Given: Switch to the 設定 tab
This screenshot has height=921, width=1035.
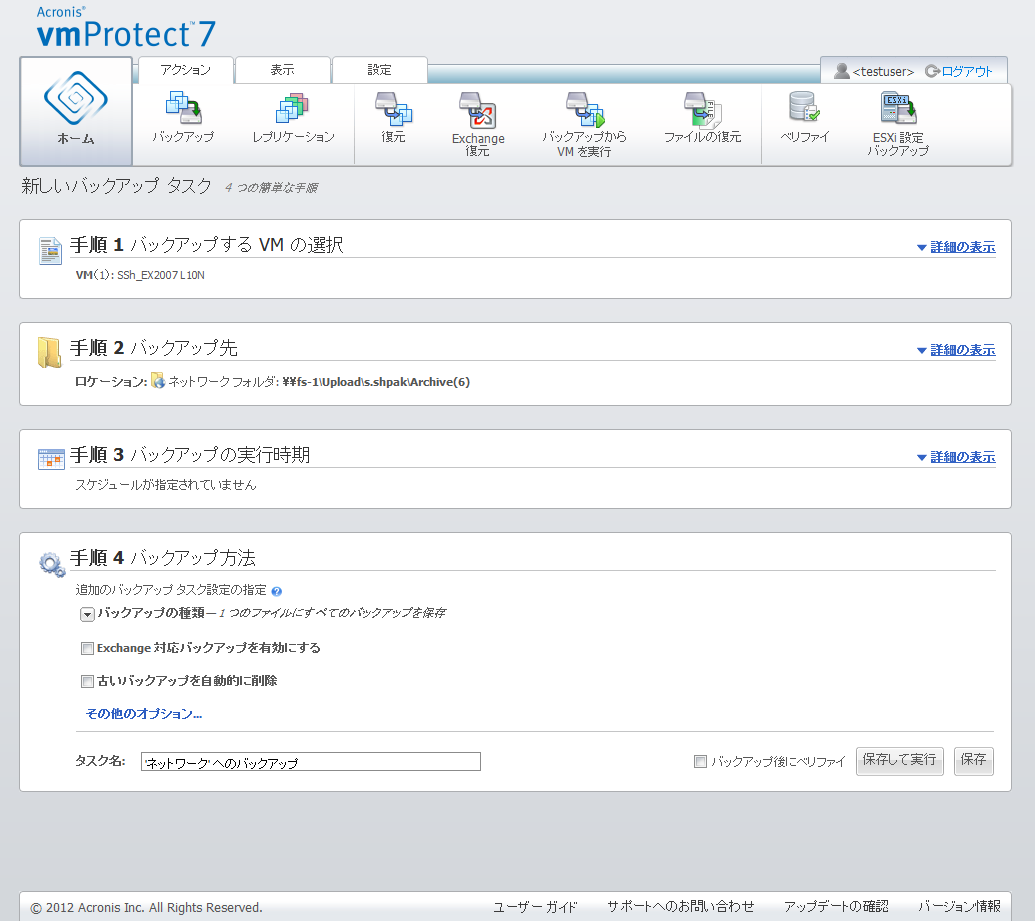Looking at the screenshot, I should [x=379, y=70].
